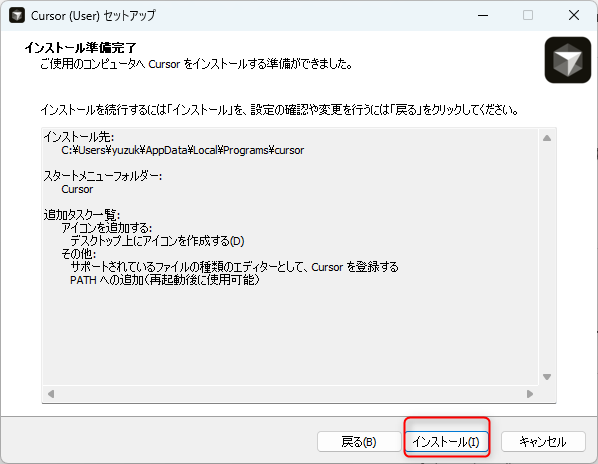Click the large Cursor logo at top right
598x464 pixels.
tap(567, 60)
